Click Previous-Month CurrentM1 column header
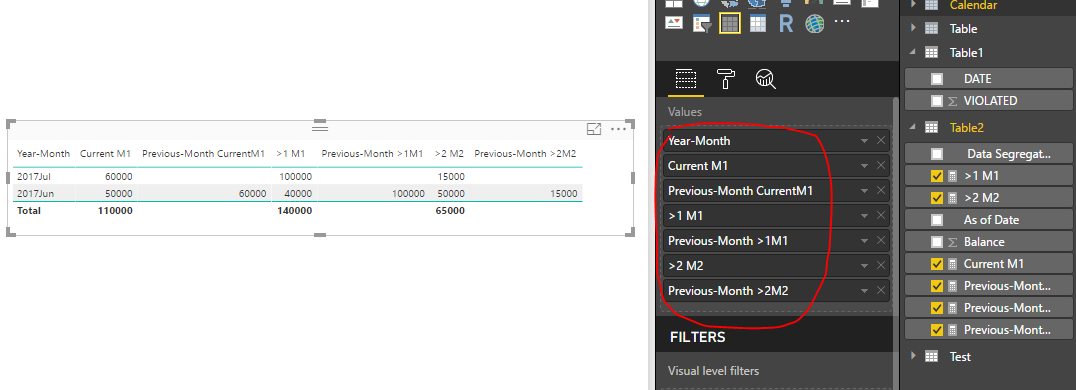This screenshot has width=1076, height=390. point(203,154)
